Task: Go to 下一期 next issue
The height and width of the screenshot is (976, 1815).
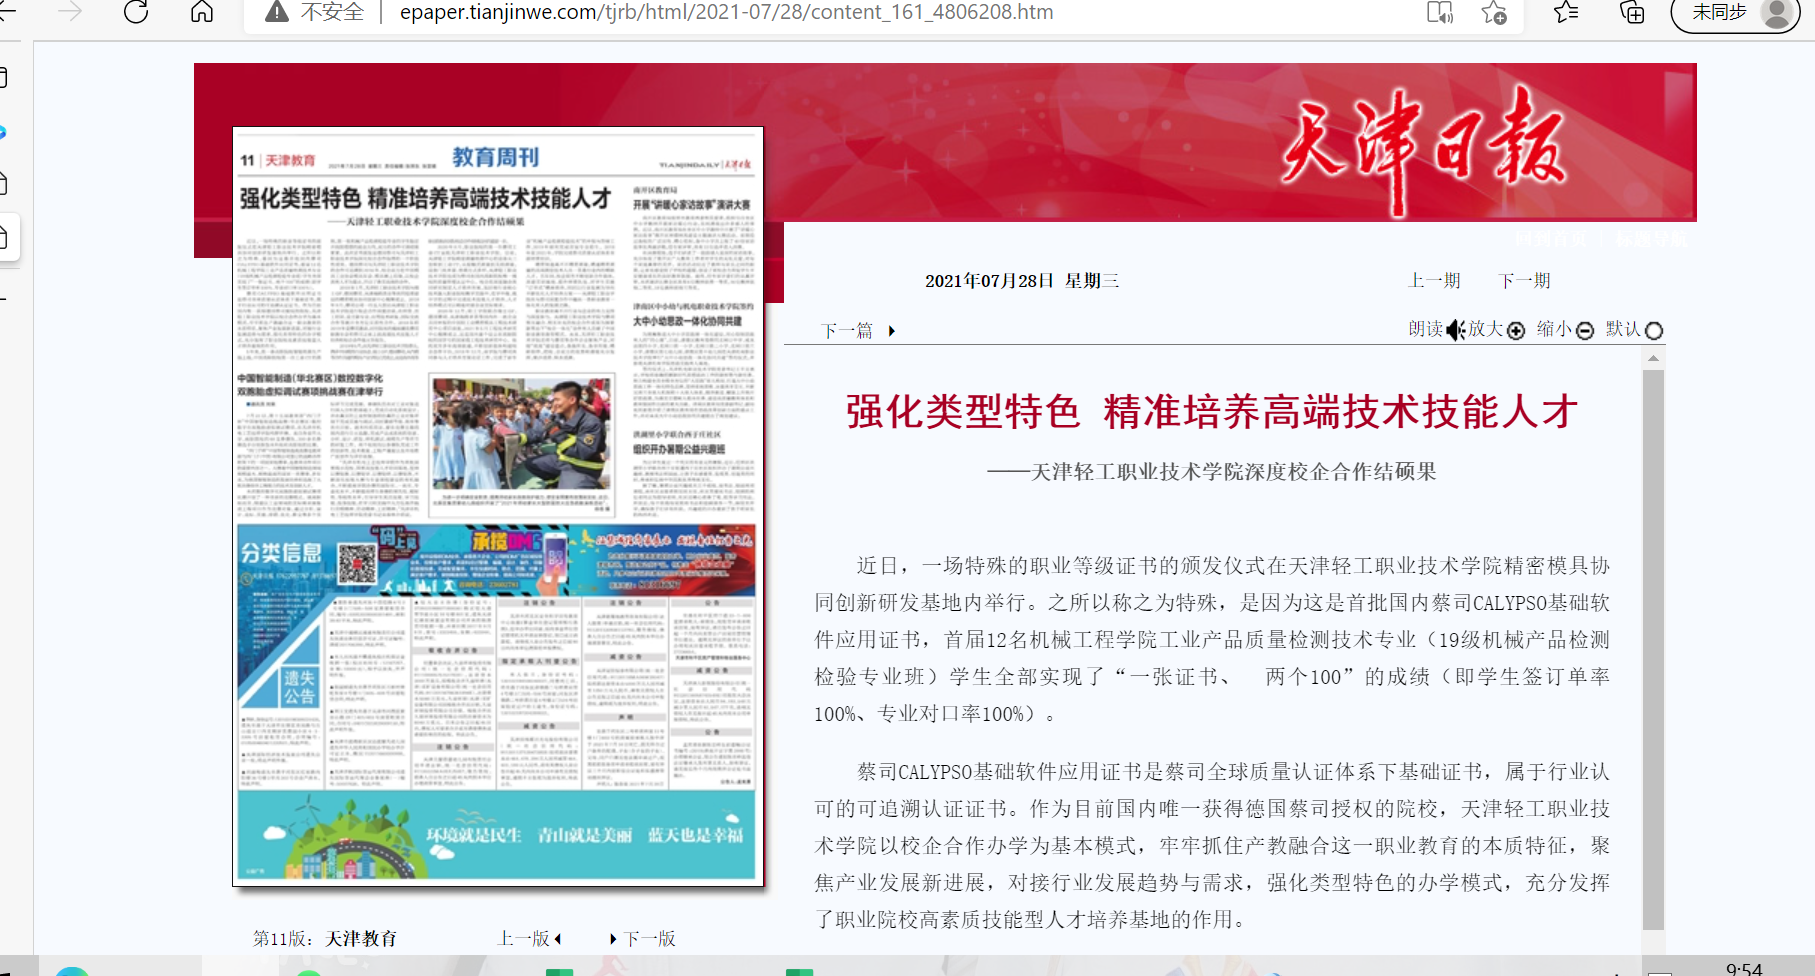Action: (x=1524, y=281)
